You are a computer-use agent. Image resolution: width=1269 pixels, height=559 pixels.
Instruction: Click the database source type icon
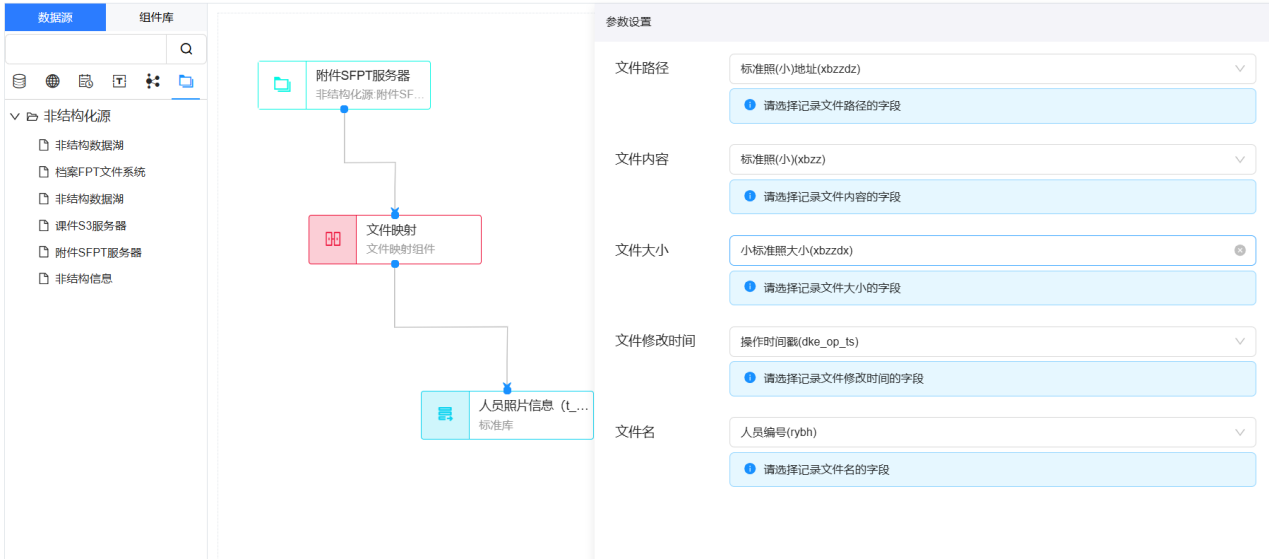(19, 81)
